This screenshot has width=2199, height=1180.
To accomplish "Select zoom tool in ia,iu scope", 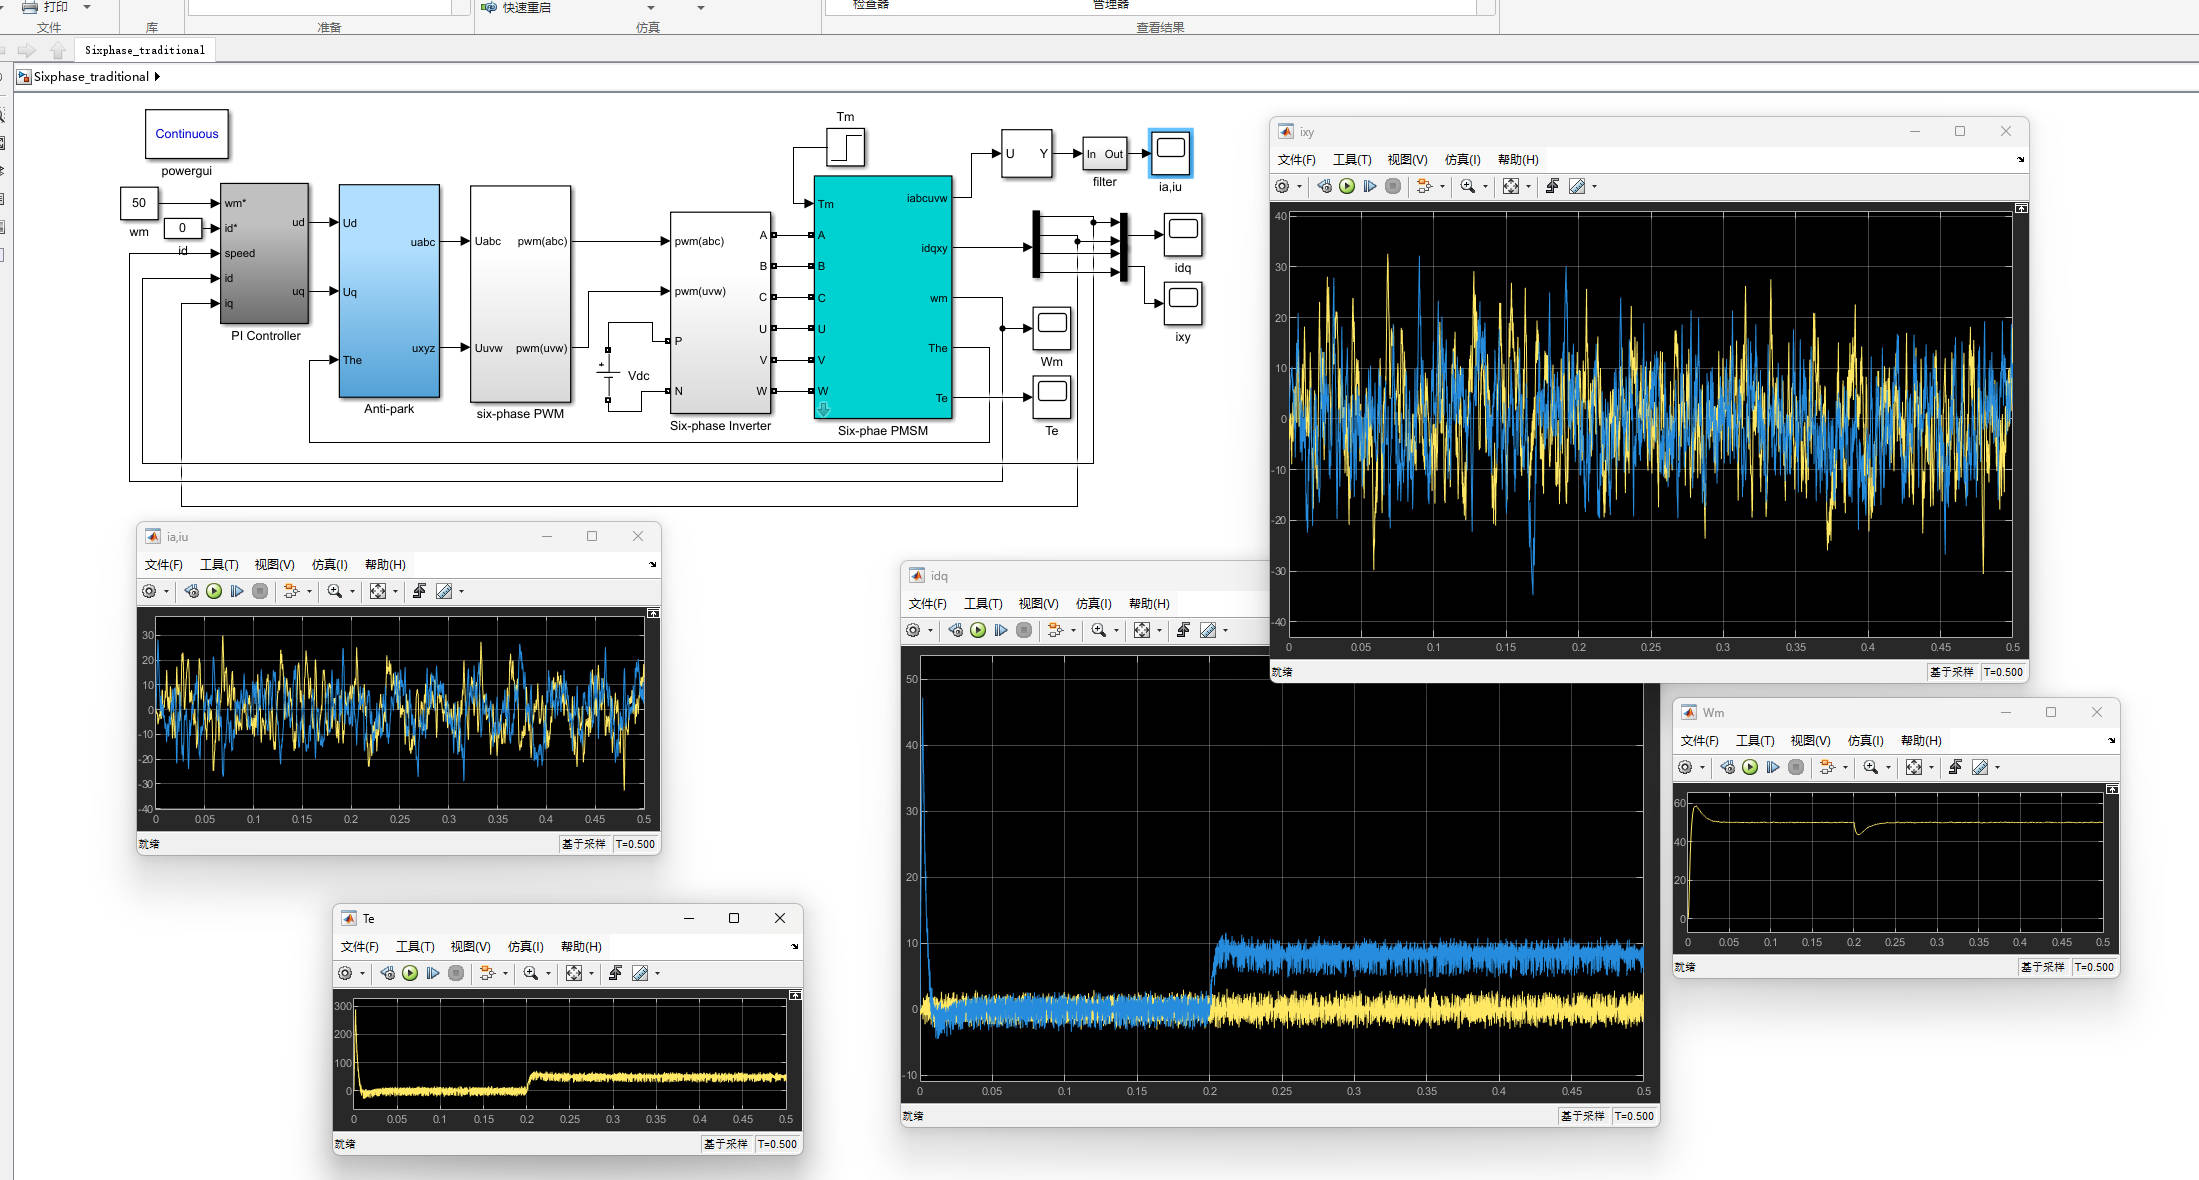I will pyautogui.click(x=334, y=591).
